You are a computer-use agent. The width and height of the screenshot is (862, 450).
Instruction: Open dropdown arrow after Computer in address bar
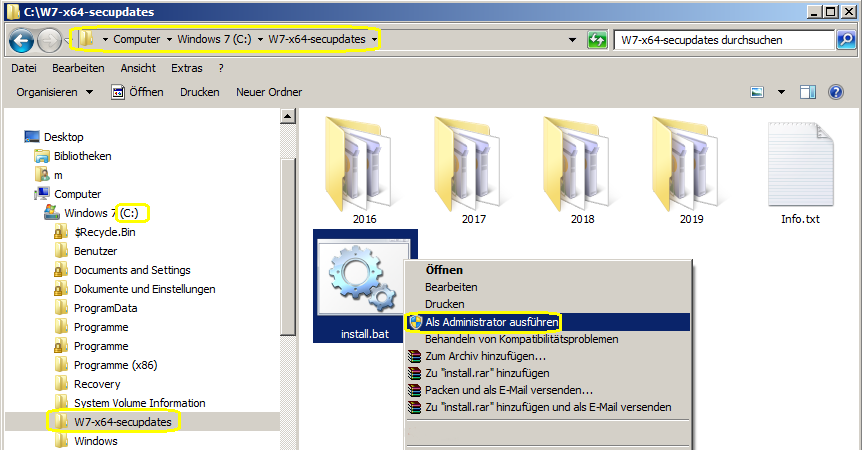click(x=169, y=40)
